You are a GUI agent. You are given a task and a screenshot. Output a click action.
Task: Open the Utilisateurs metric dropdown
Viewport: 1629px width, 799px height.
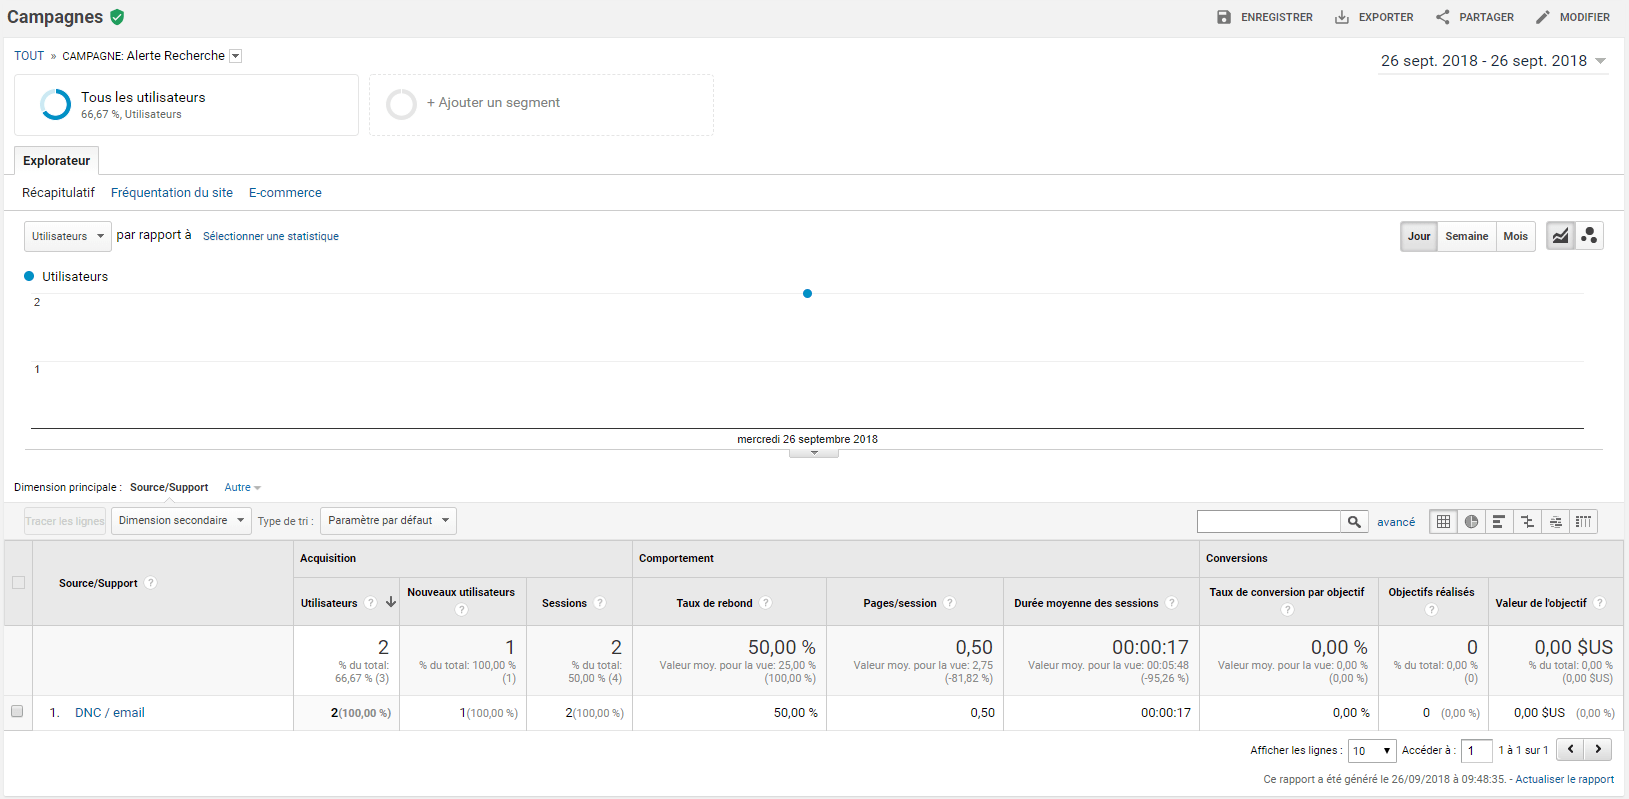(68, 236)
